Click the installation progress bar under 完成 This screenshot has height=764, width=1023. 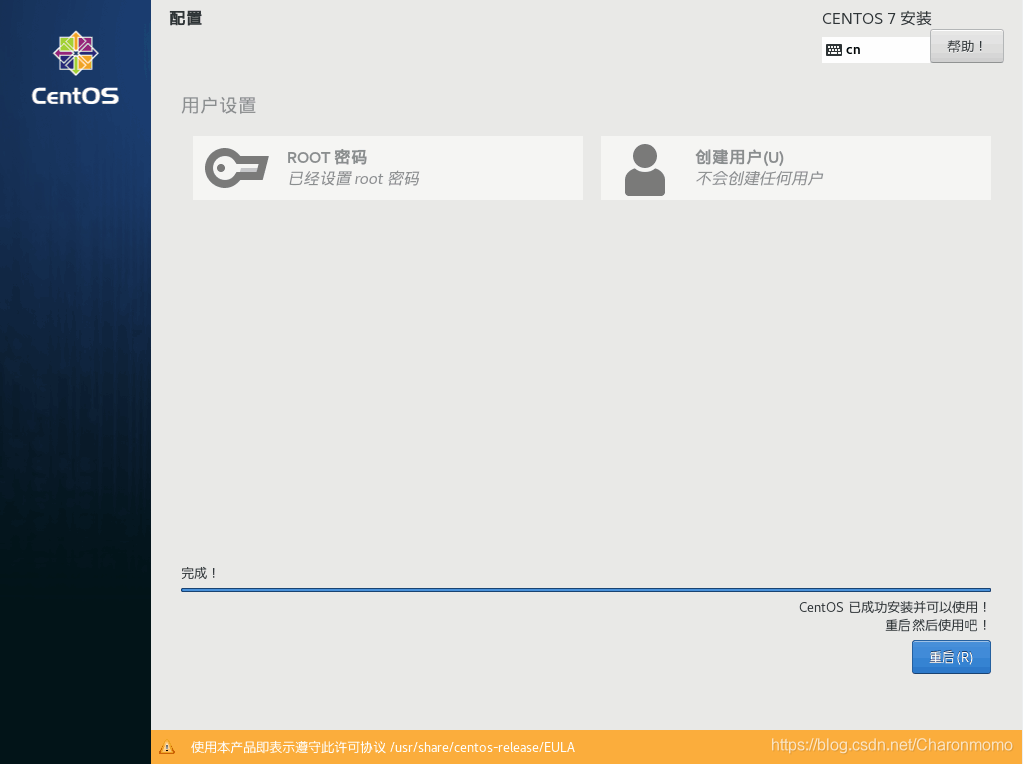coord(584,590)
